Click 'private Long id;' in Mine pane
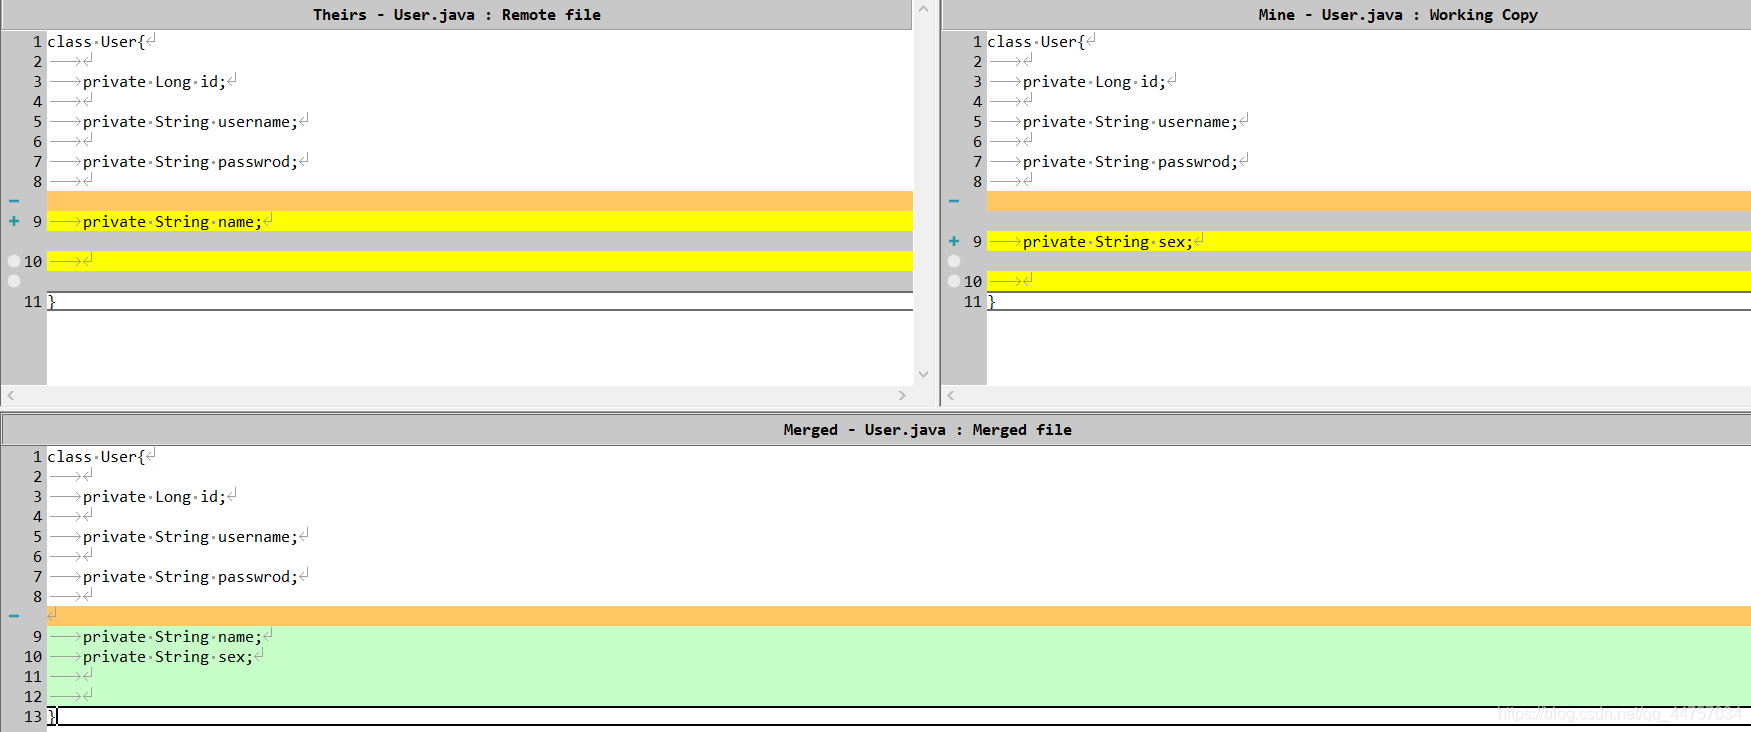 point(1094,82)
